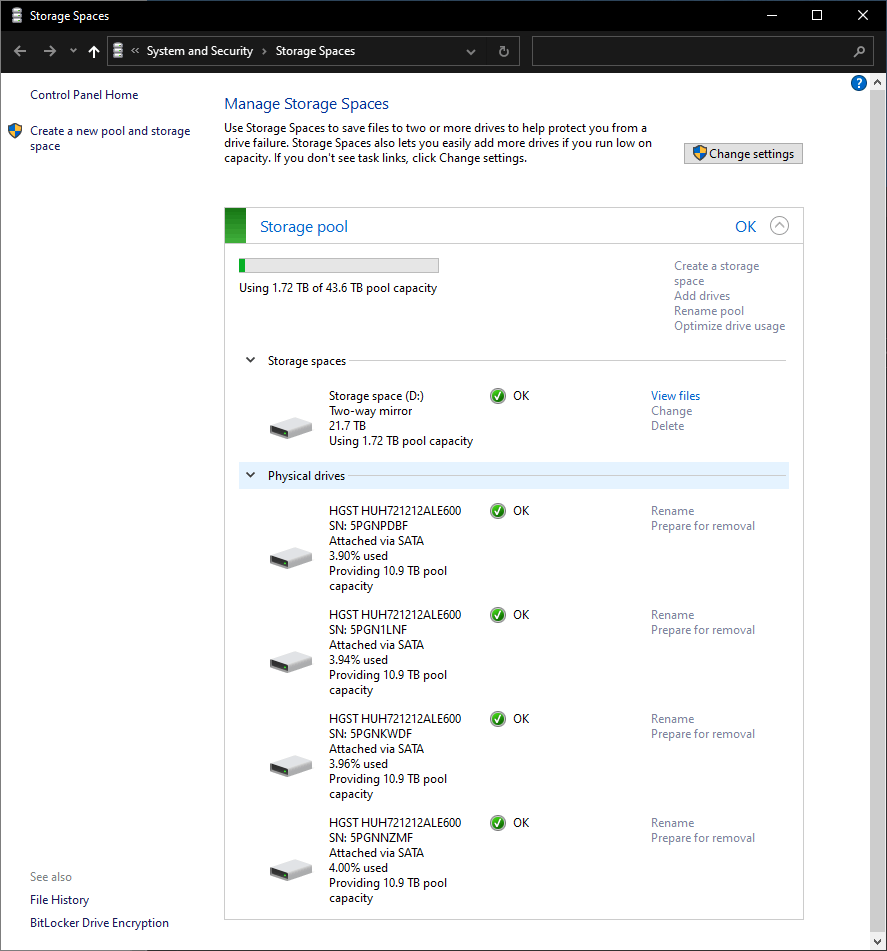This screenshot has width=887, height=951.
Task: Click Prepare for removal for drive 5PGNKWDF
Action: 703,734
